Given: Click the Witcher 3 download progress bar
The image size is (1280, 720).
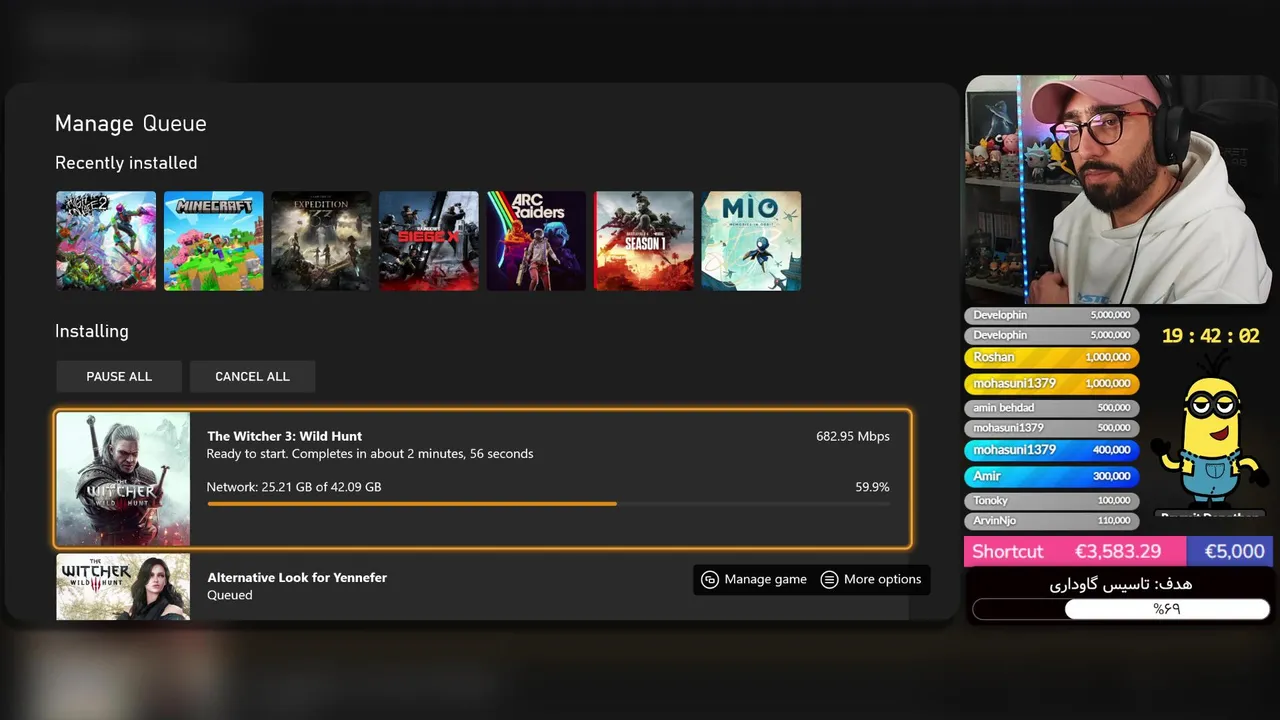Looking at the screenshot, I should coord(548,504).
